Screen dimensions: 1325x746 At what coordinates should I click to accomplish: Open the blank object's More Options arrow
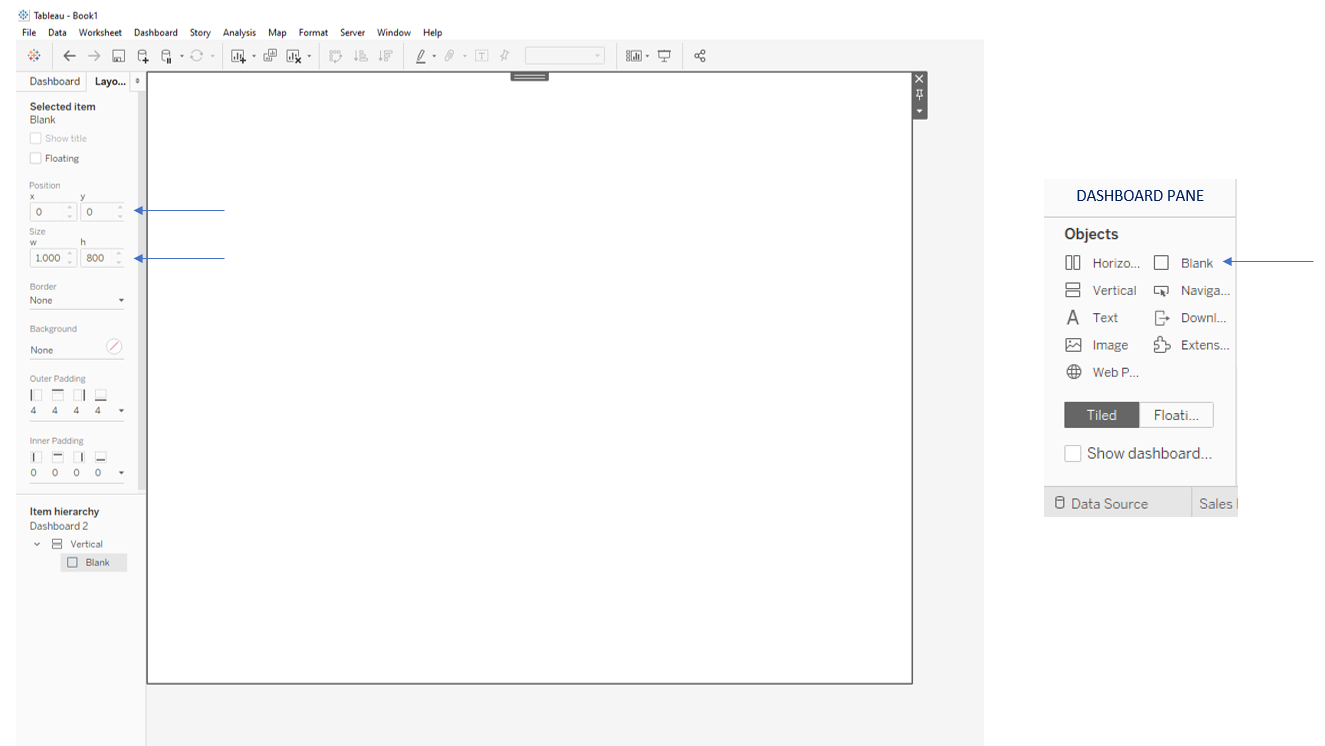920,111
